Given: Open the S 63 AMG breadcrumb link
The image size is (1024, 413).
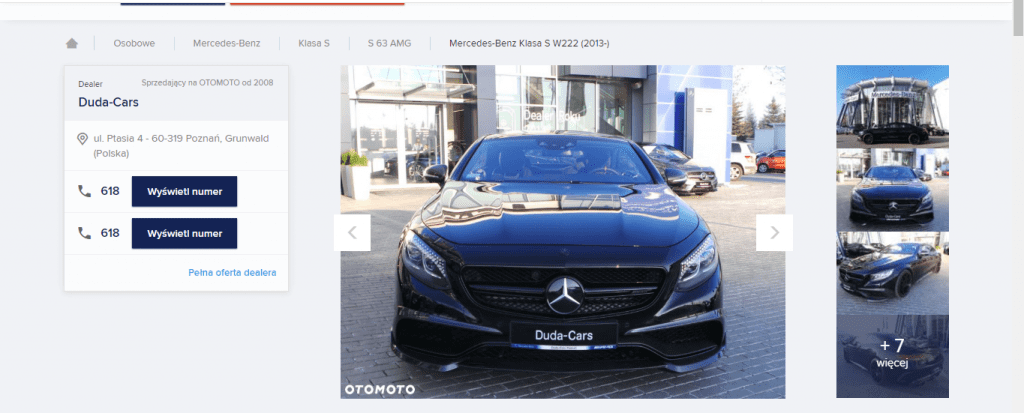Looking at the screenshot, I should click(389, 44).
